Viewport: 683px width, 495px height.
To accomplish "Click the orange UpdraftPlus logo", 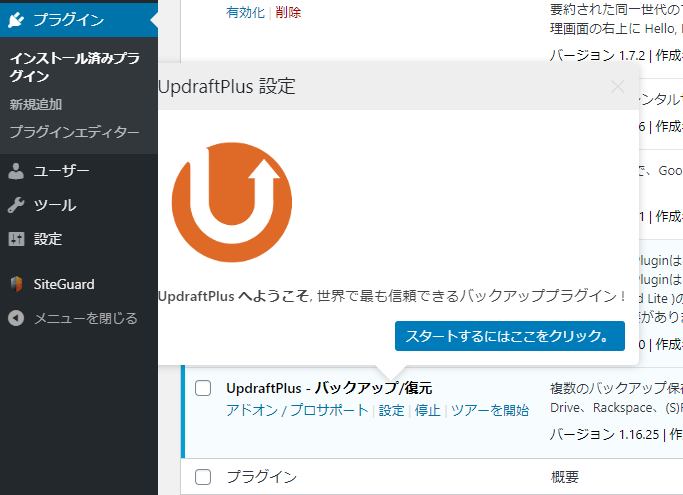I will (x=232, y=202).
